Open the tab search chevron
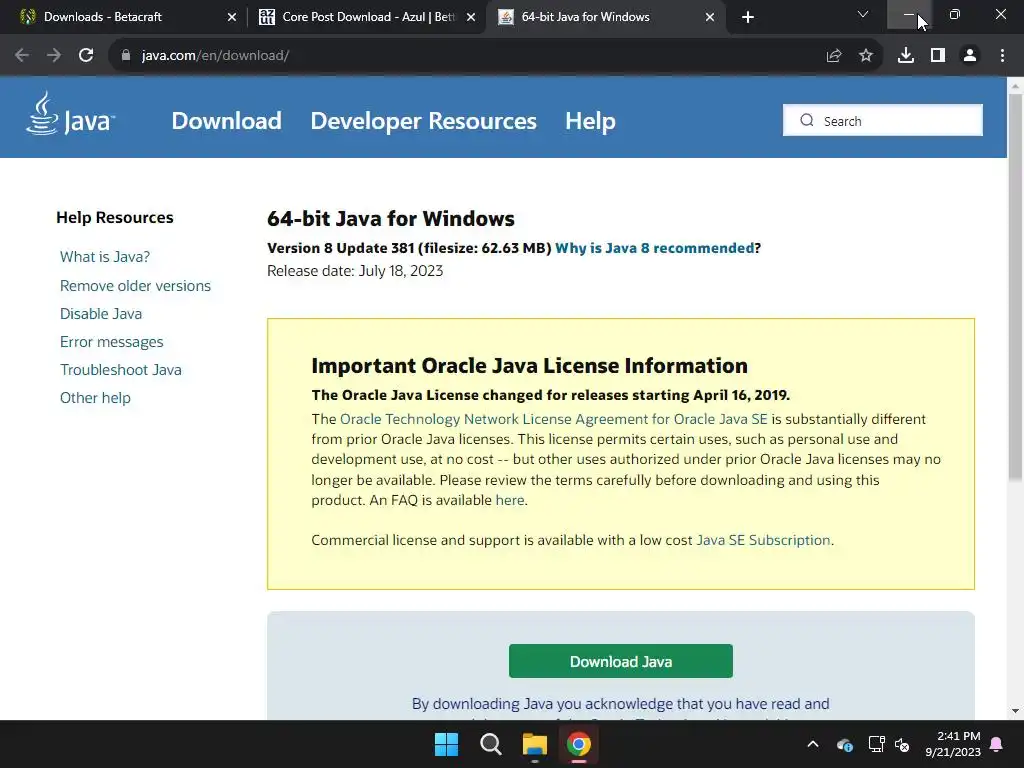The image size is (1024, 768). (863, 14)
